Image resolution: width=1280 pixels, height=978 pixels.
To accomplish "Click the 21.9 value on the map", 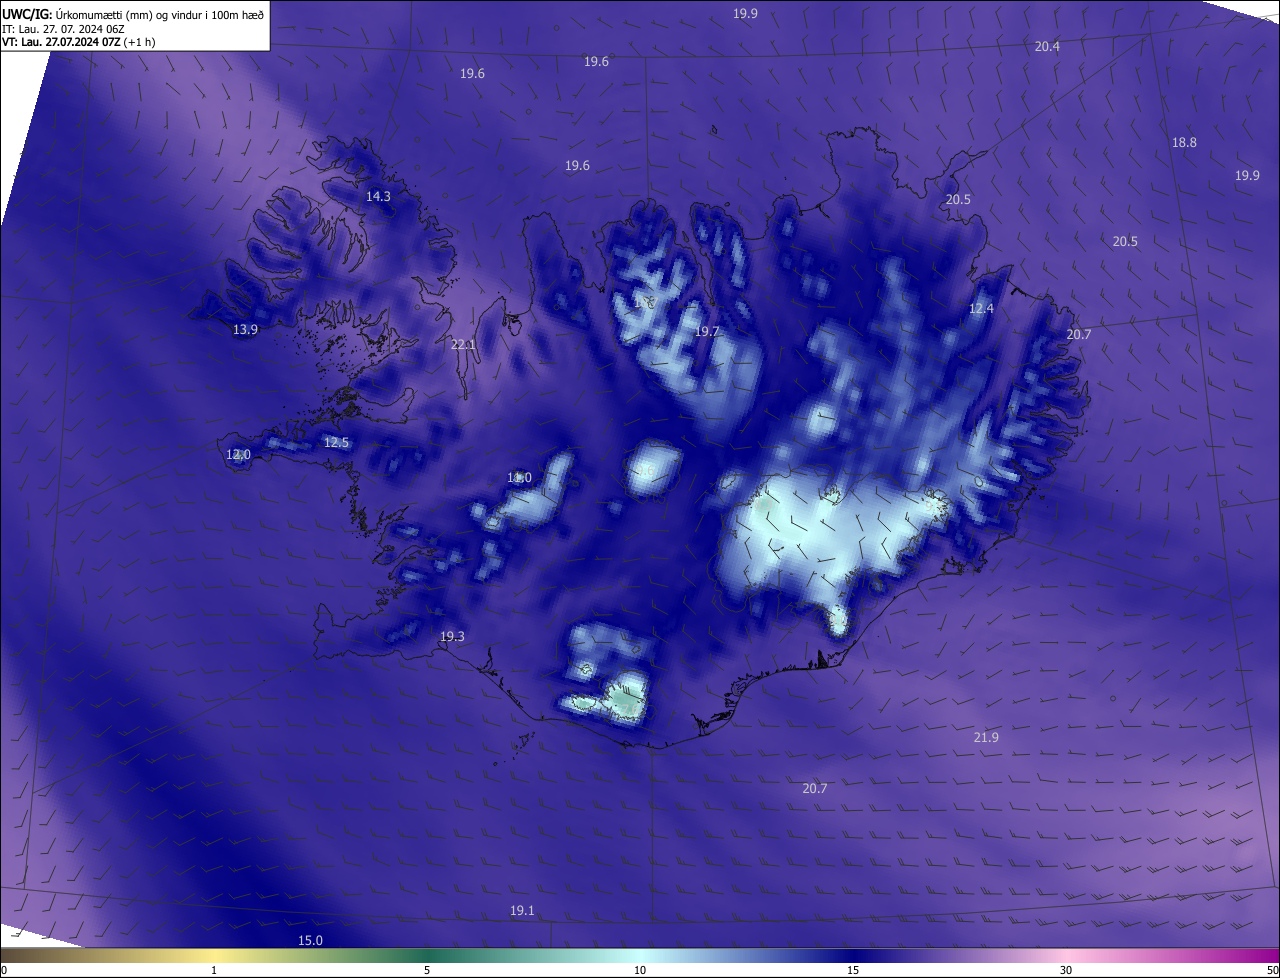I will (x=986, y=737).
